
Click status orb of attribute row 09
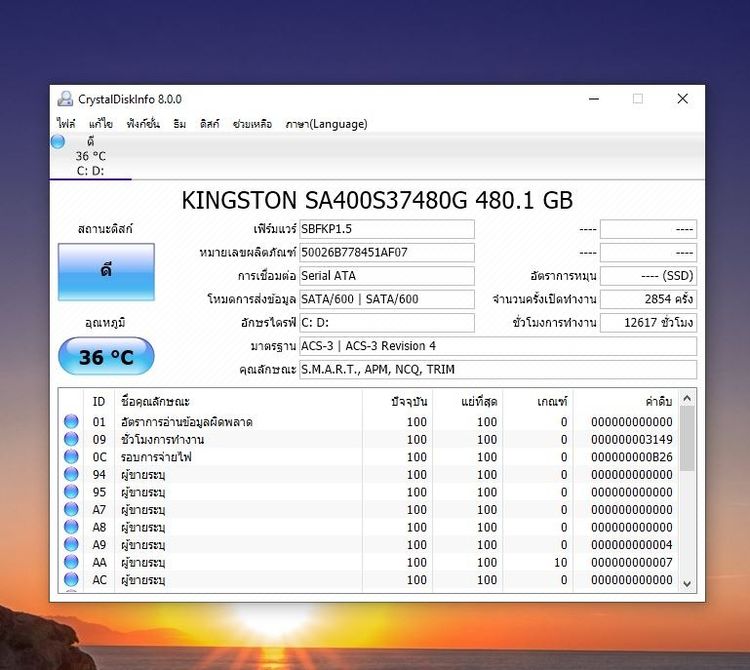[x=71, y=439]
